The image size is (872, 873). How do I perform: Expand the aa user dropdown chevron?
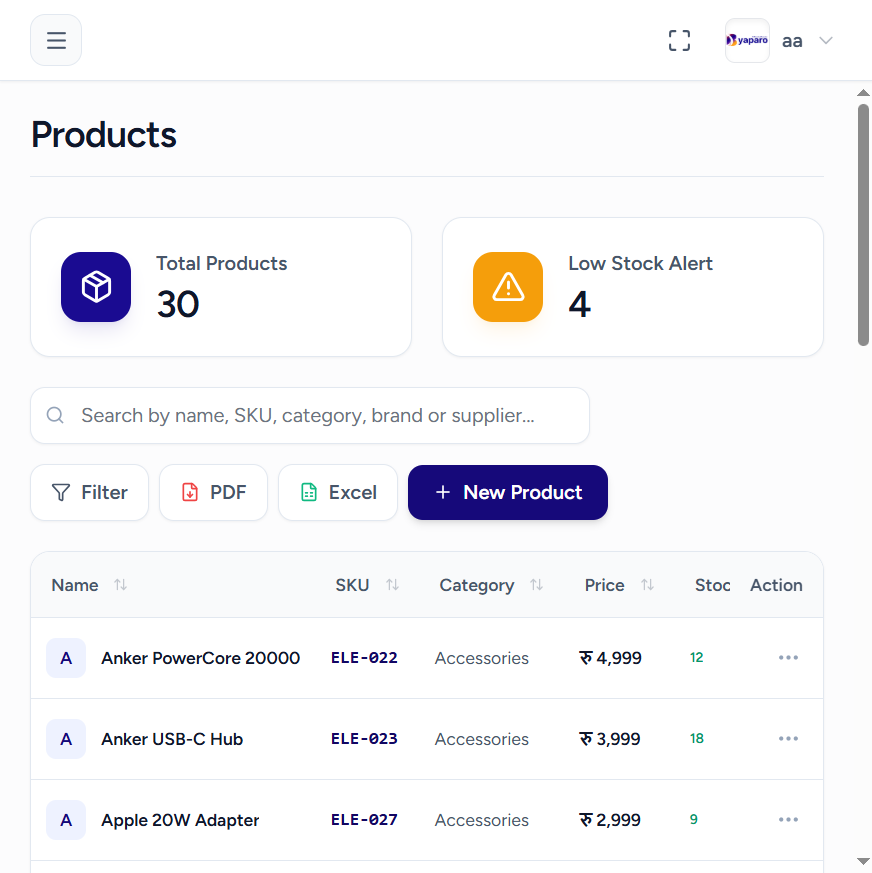[x=826, y=41]
